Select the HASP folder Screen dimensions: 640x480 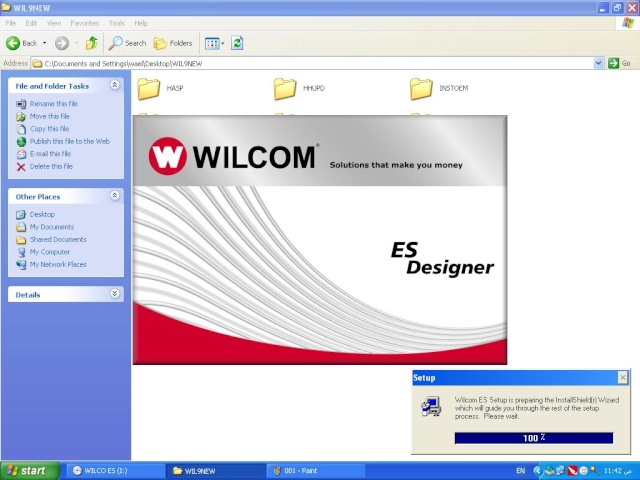160,89
